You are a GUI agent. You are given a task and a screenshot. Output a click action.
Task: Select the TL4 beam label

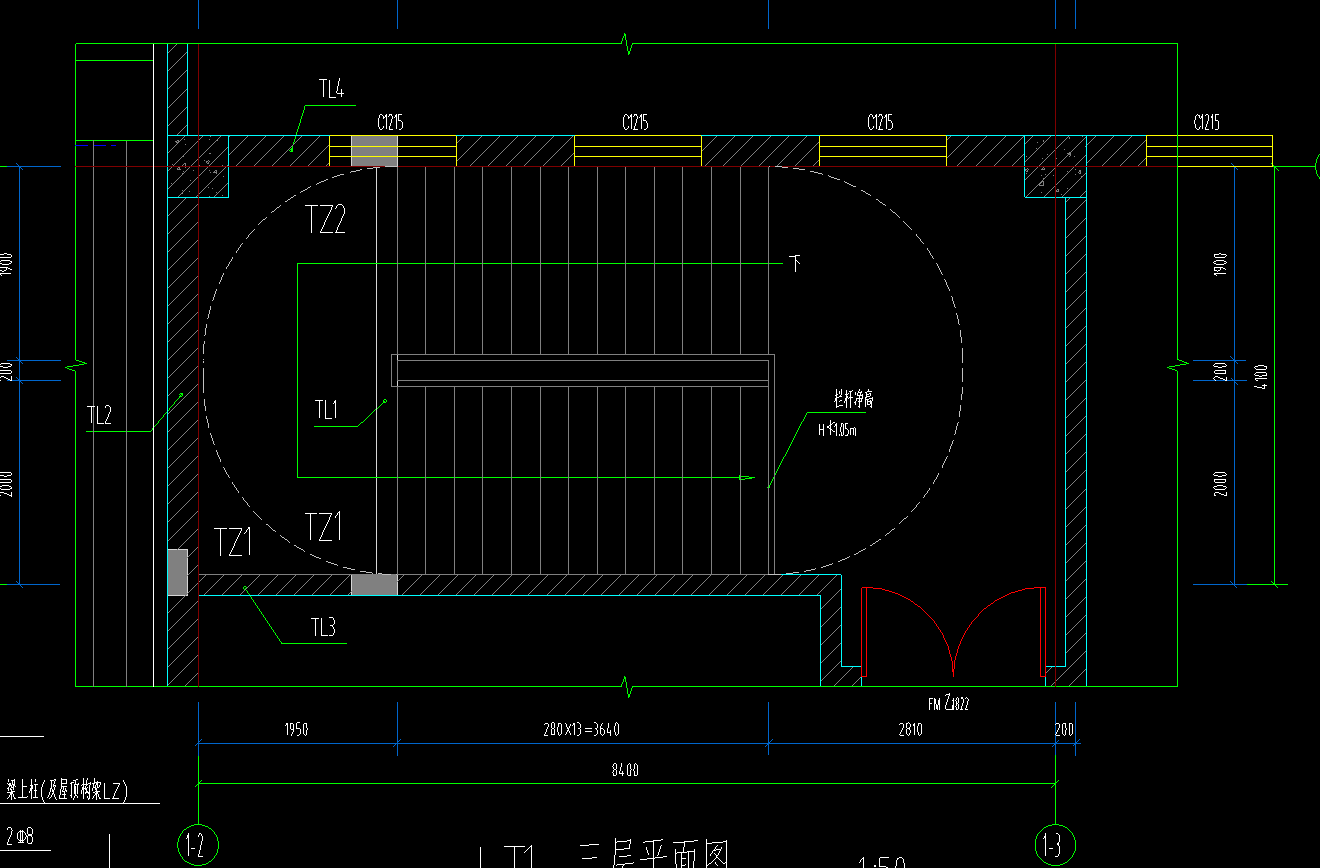click(331, 89)
